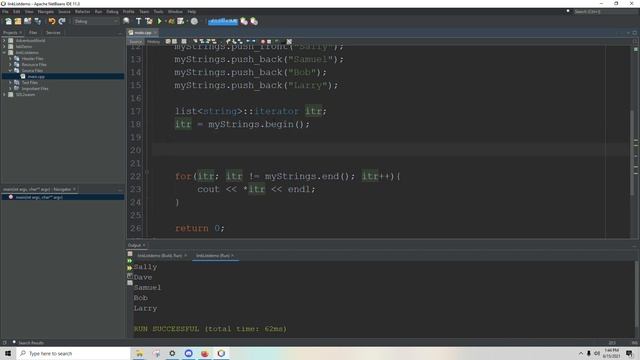The image size is (640, 360).
Task: Click the blue memory usage bar
Action: click(x=223, y=21)
